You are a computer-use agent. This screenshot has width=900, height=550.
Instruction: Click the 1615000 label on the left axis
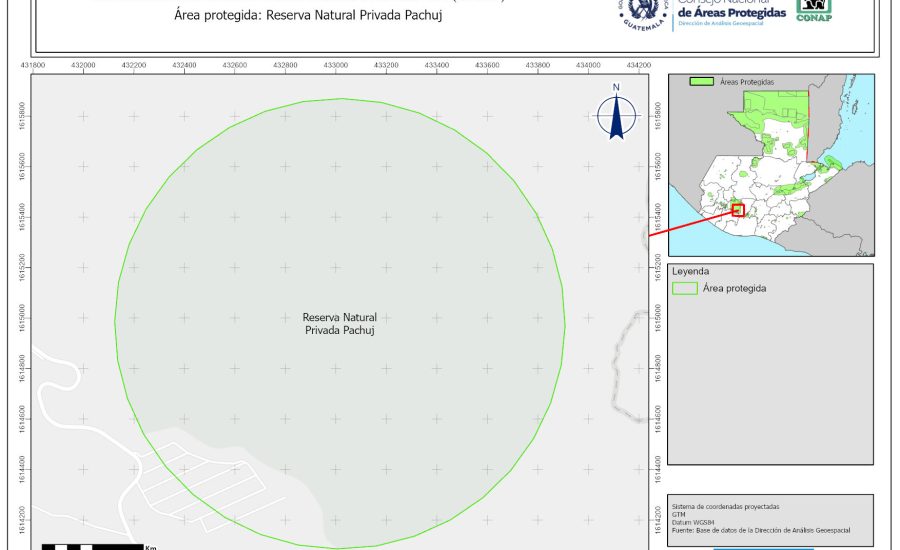point(21,319)
